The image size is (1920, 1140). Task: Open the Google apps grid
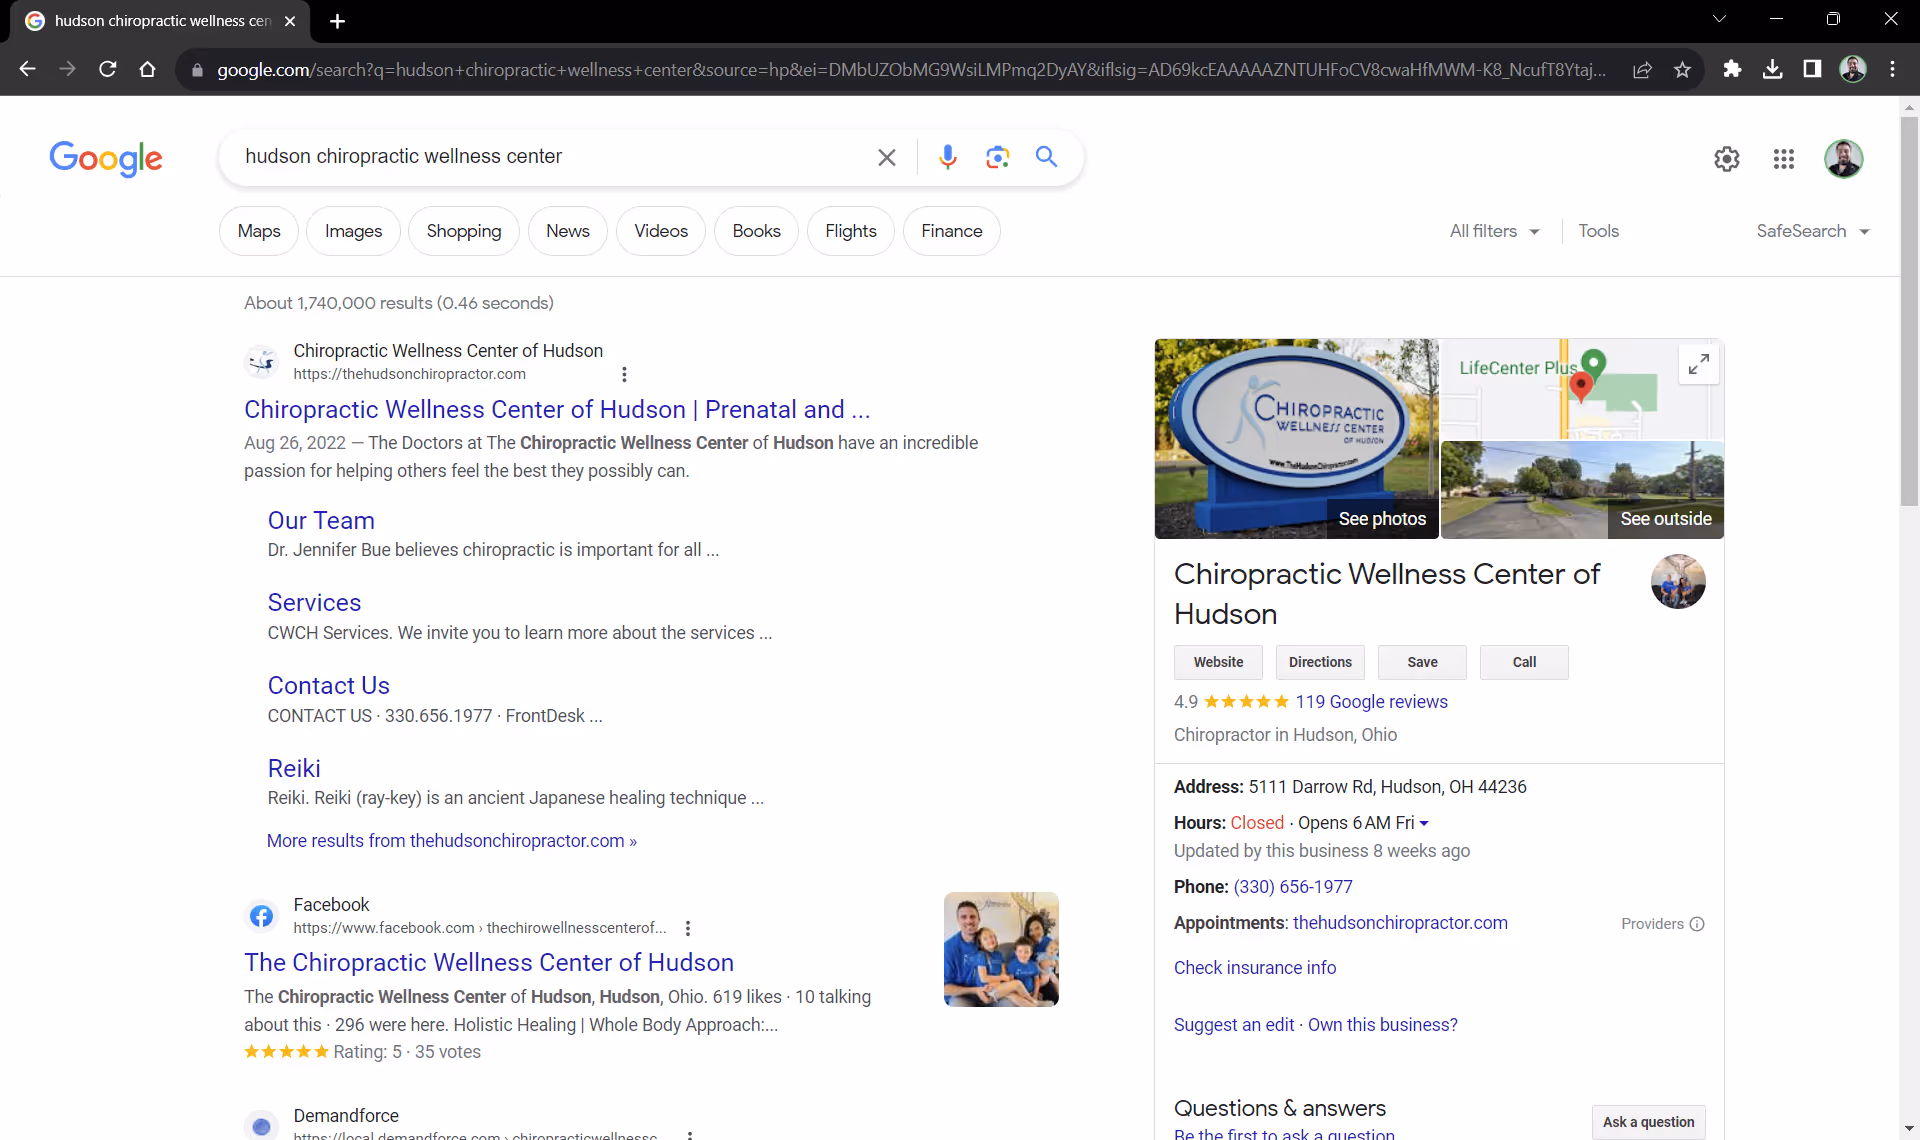(x=1783, y=159)
